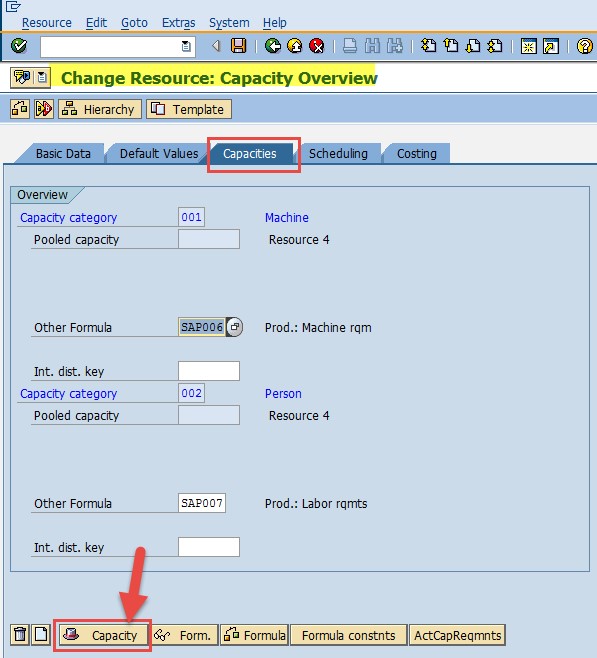597x658 pixels.
Task: Open the Goto menu
Action: pos(134,23)
